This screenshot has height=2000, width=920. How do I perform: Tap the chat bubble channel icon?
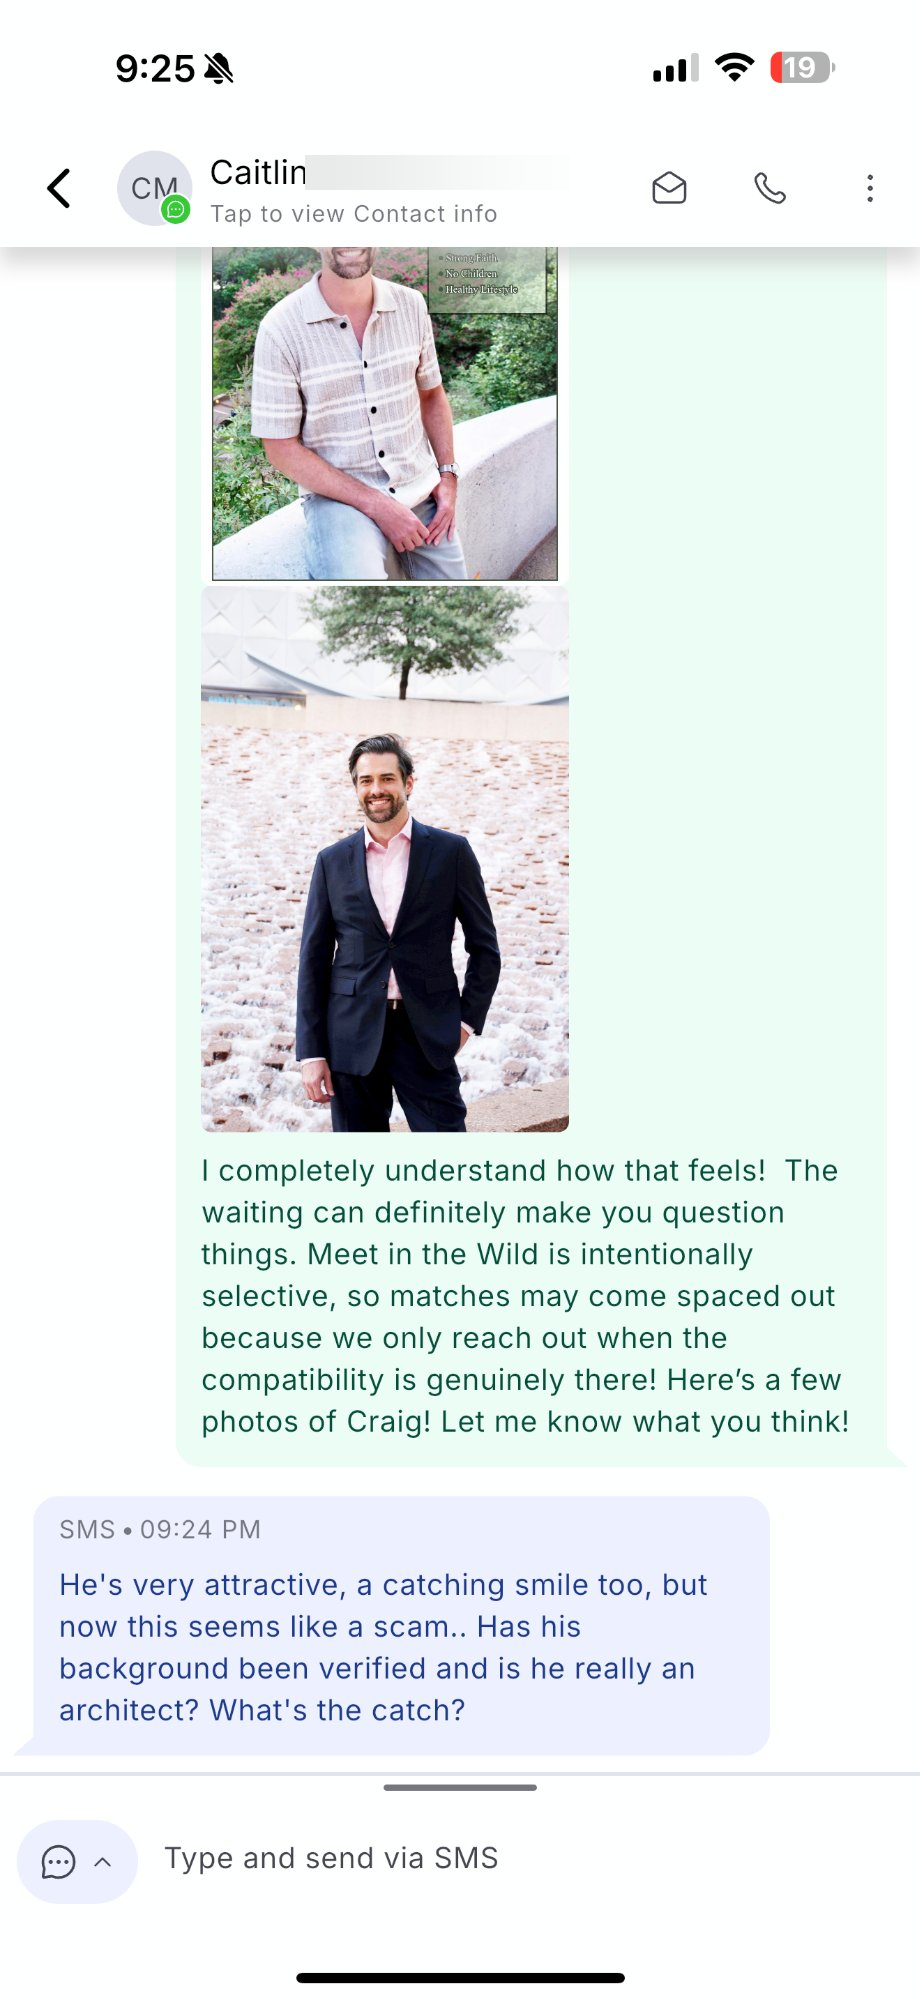coord(58,1862)
